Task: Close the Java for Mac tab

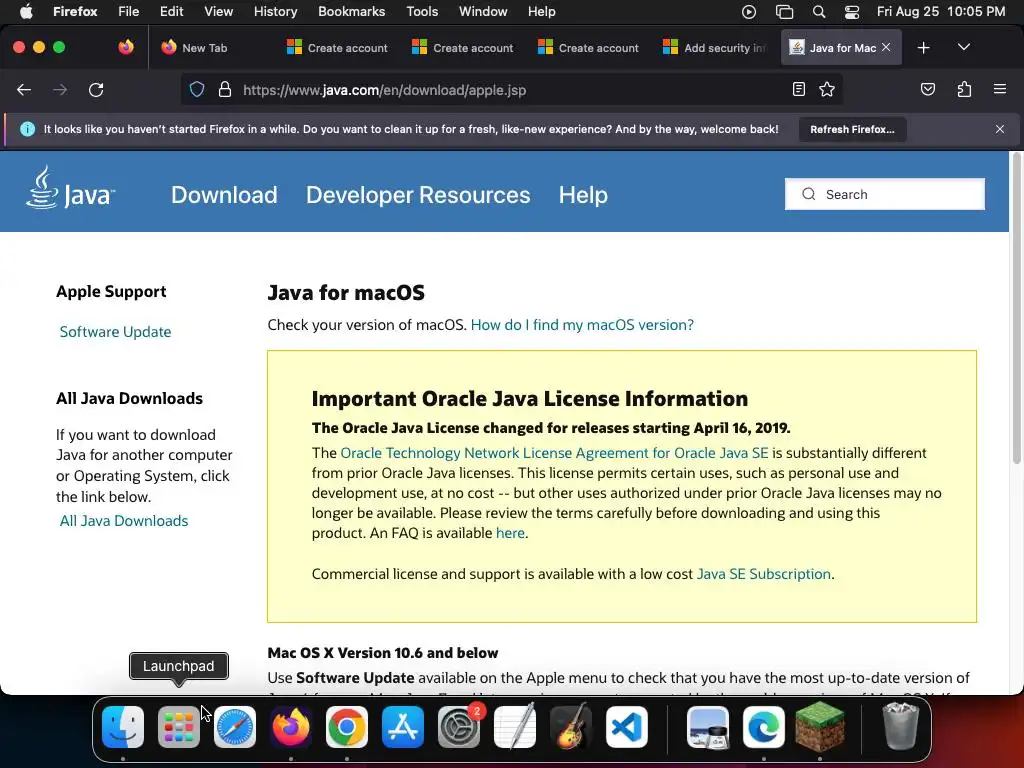Action: pyautogui.click(x=886, y=47)
